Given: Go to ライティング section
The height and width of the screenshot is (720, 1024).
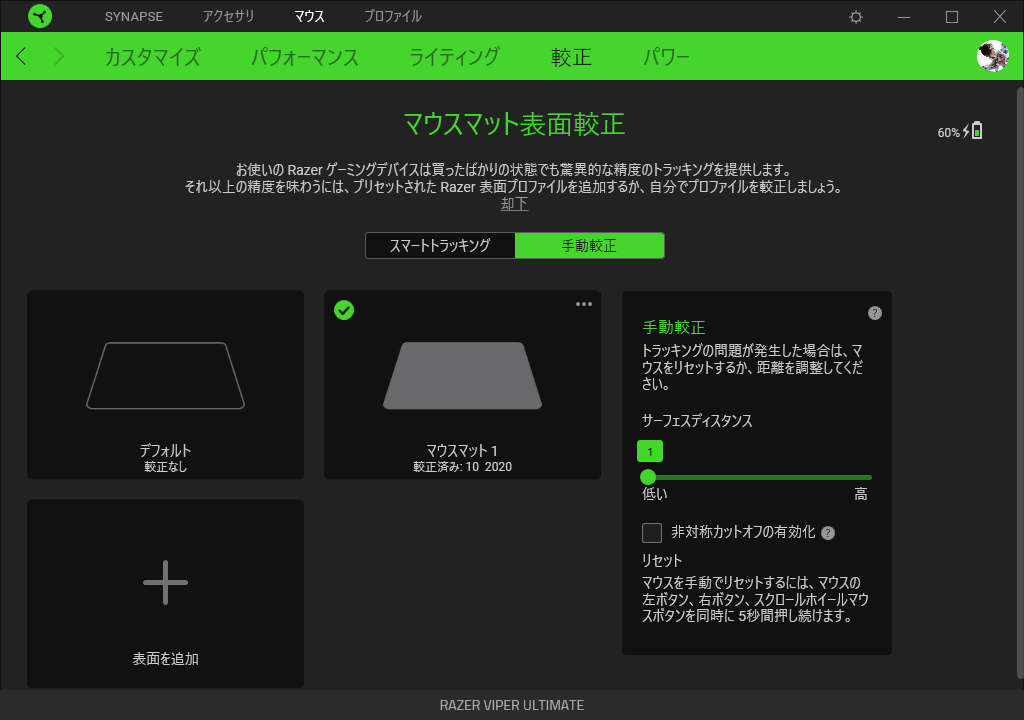Looking at the screenshot, I should click(x=455, y=57).
